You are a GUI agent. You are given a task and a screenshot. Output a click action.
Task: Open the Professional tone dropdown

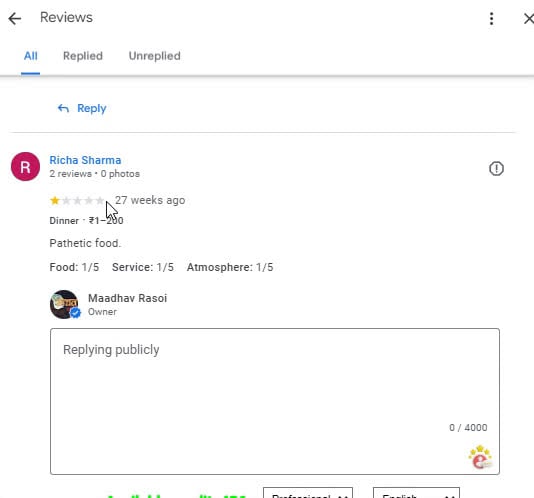tap(308, 493)
